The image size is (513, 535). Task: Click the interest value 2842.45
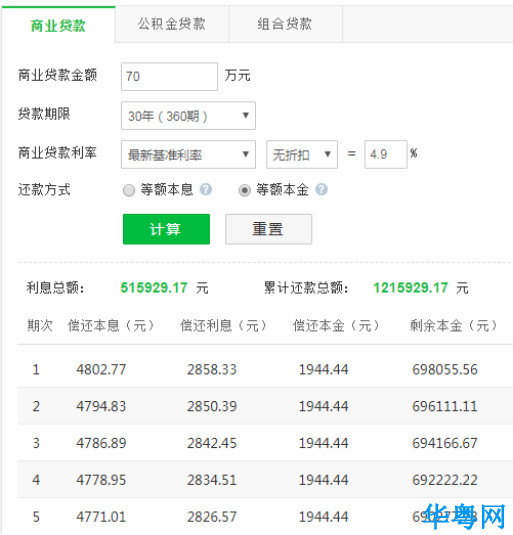click(x=212, y=443)
